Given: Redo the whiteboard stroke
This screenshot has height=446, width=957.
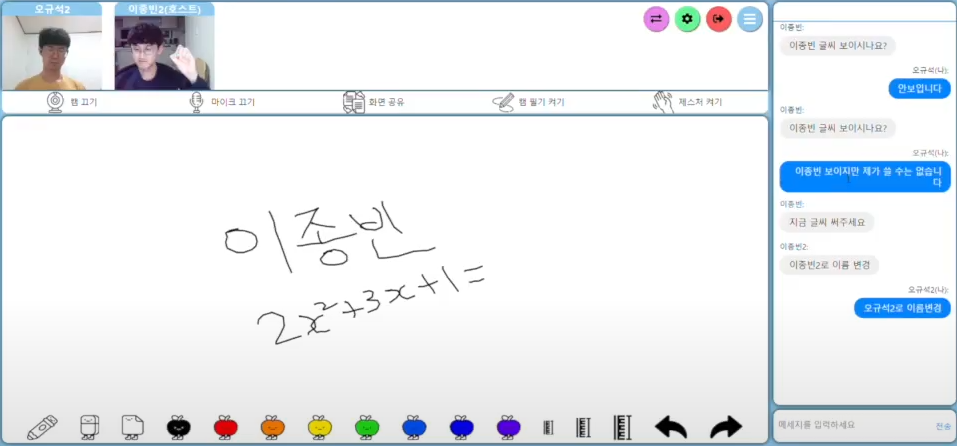Looking at the screenshot, I should coord(726,427).
